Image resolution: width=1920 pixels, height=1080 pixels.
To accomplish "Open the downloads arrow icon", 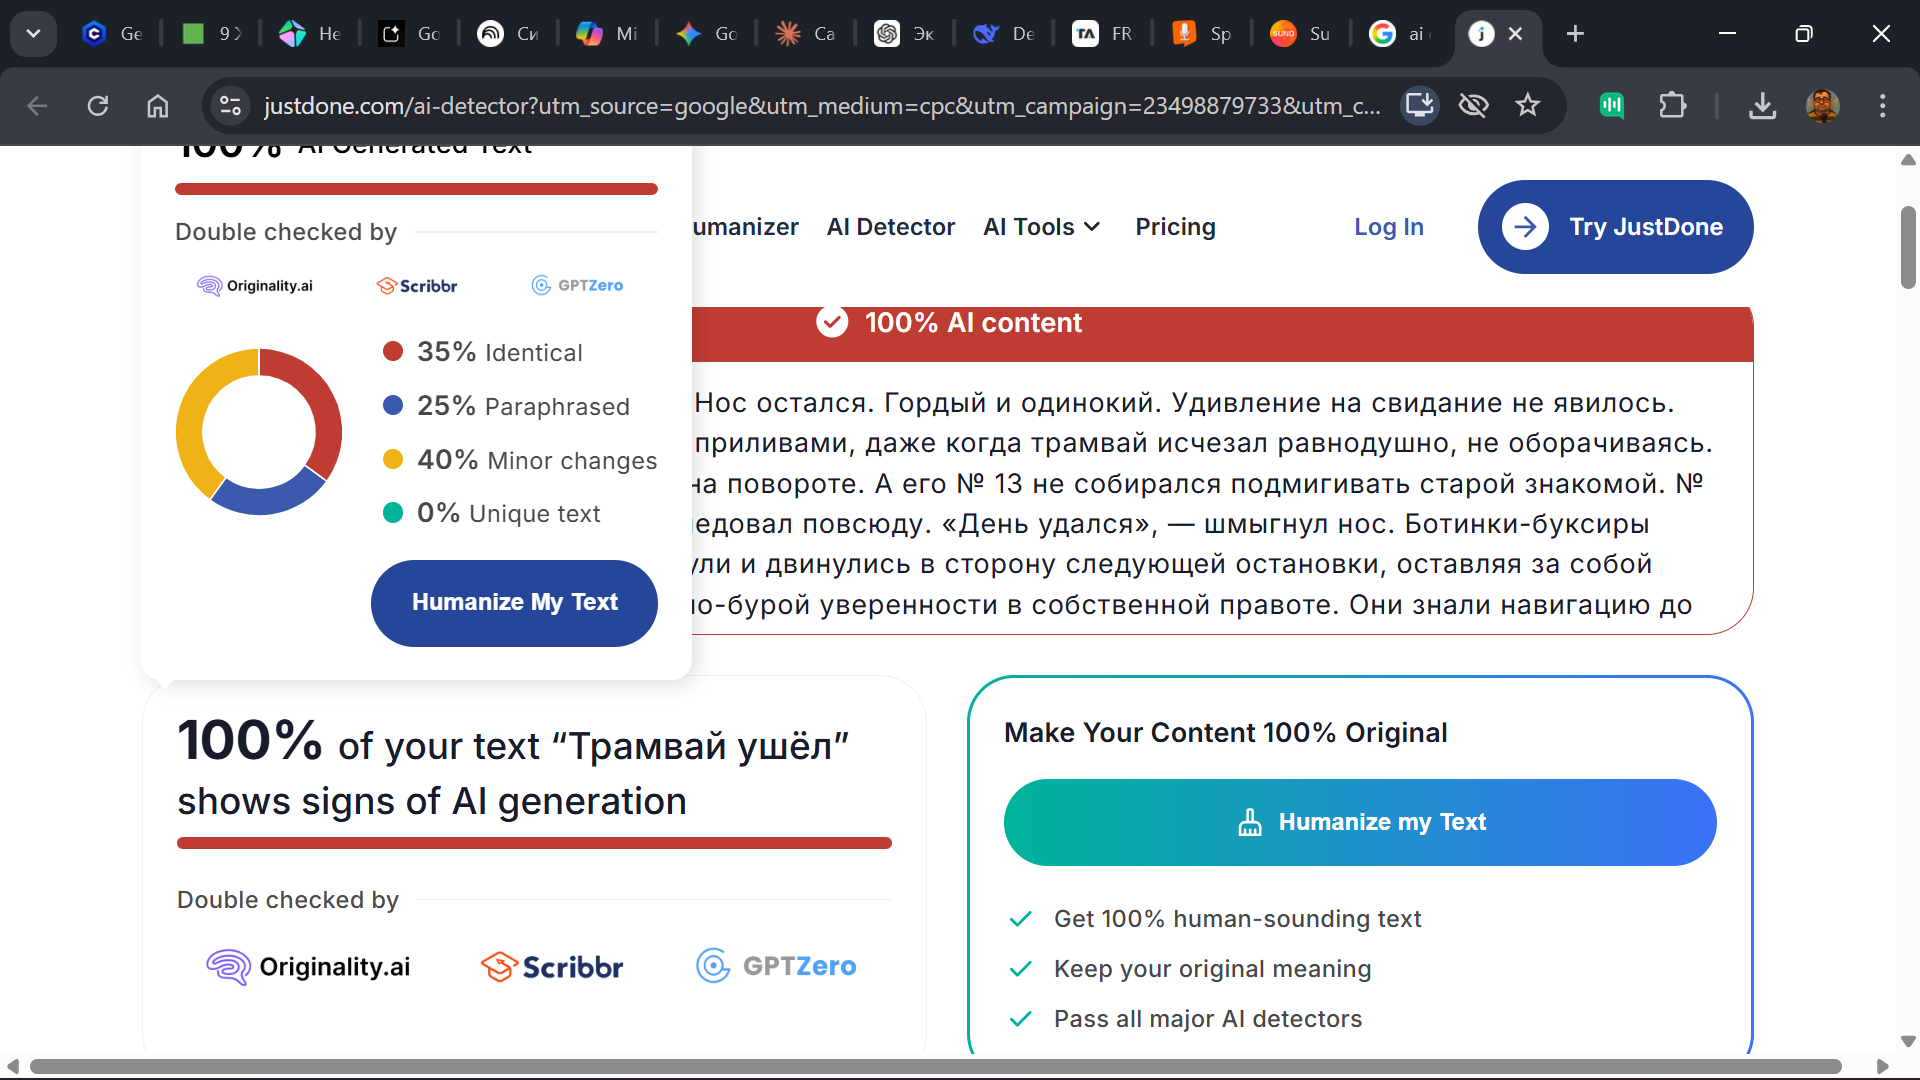I will click(x=1762, y=105).
